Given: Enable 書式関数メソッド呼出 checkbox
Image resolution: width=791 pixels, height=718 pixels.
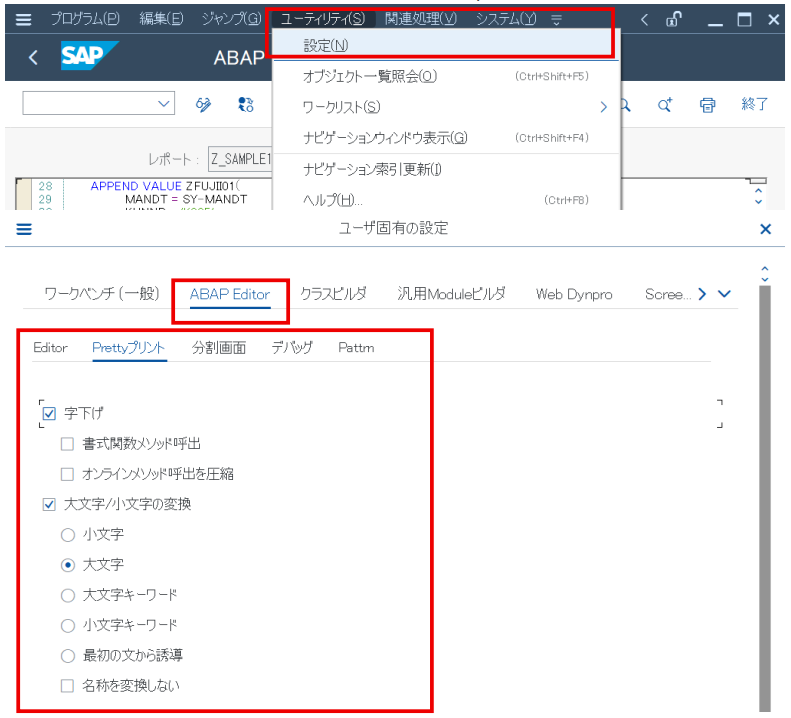Looking at the screenshot, I should 67,444.
